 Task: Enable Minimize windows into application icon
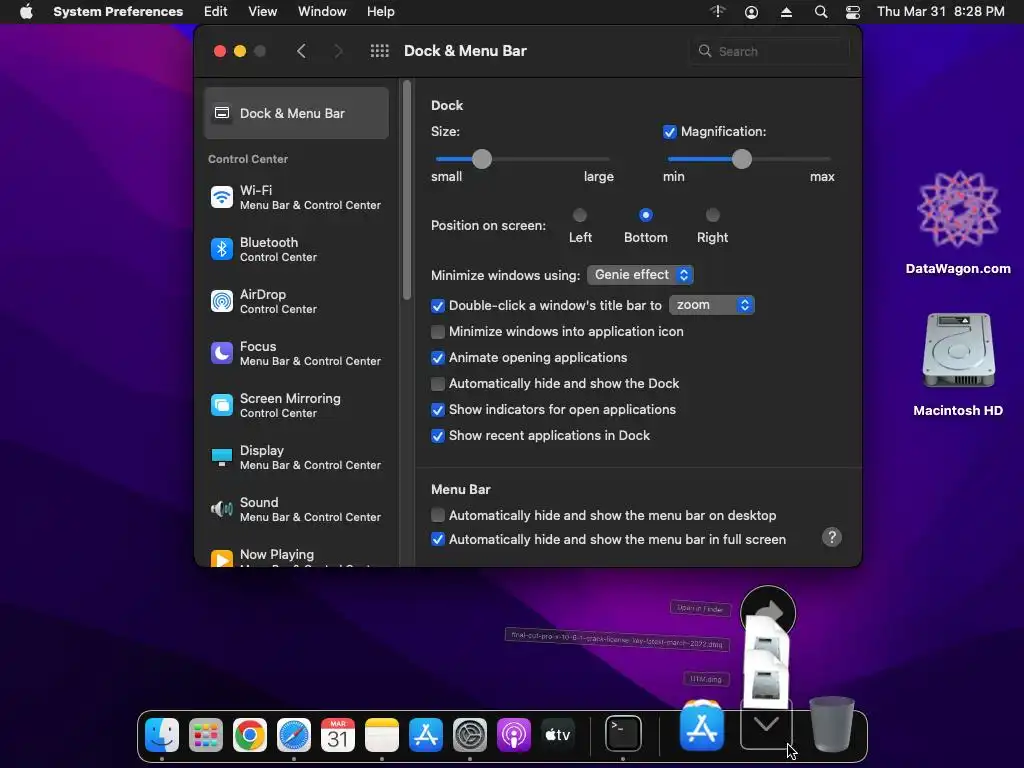[x=438, y=332]
